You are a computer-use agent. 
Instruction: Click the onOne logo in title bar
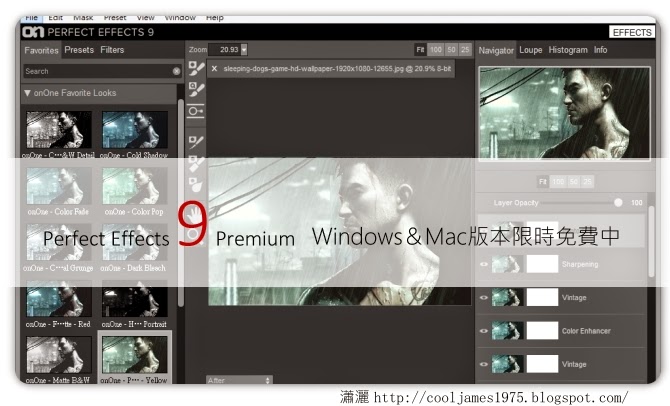[33, 32]
